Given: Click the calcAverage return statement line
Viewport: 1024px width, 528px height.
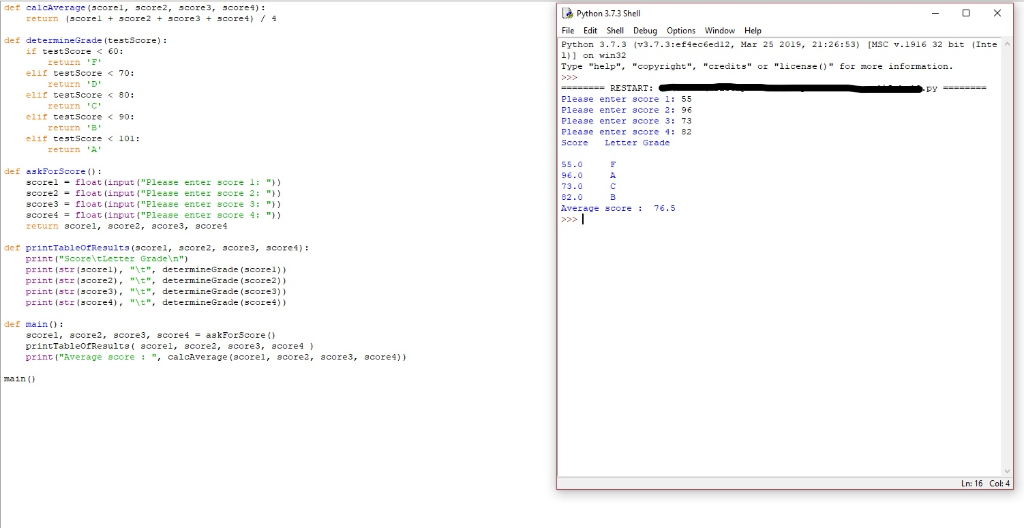Looking at the screenshot, I should click(151, 19).
